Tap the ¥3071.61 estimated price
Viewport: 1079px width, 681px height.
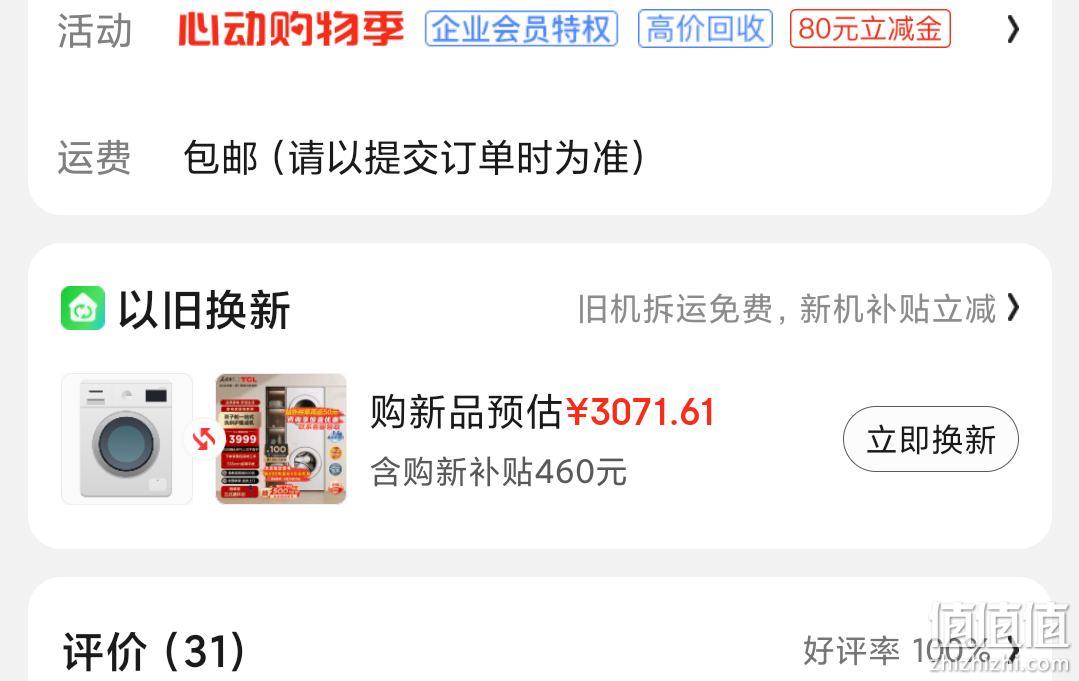tap(641, 412)
